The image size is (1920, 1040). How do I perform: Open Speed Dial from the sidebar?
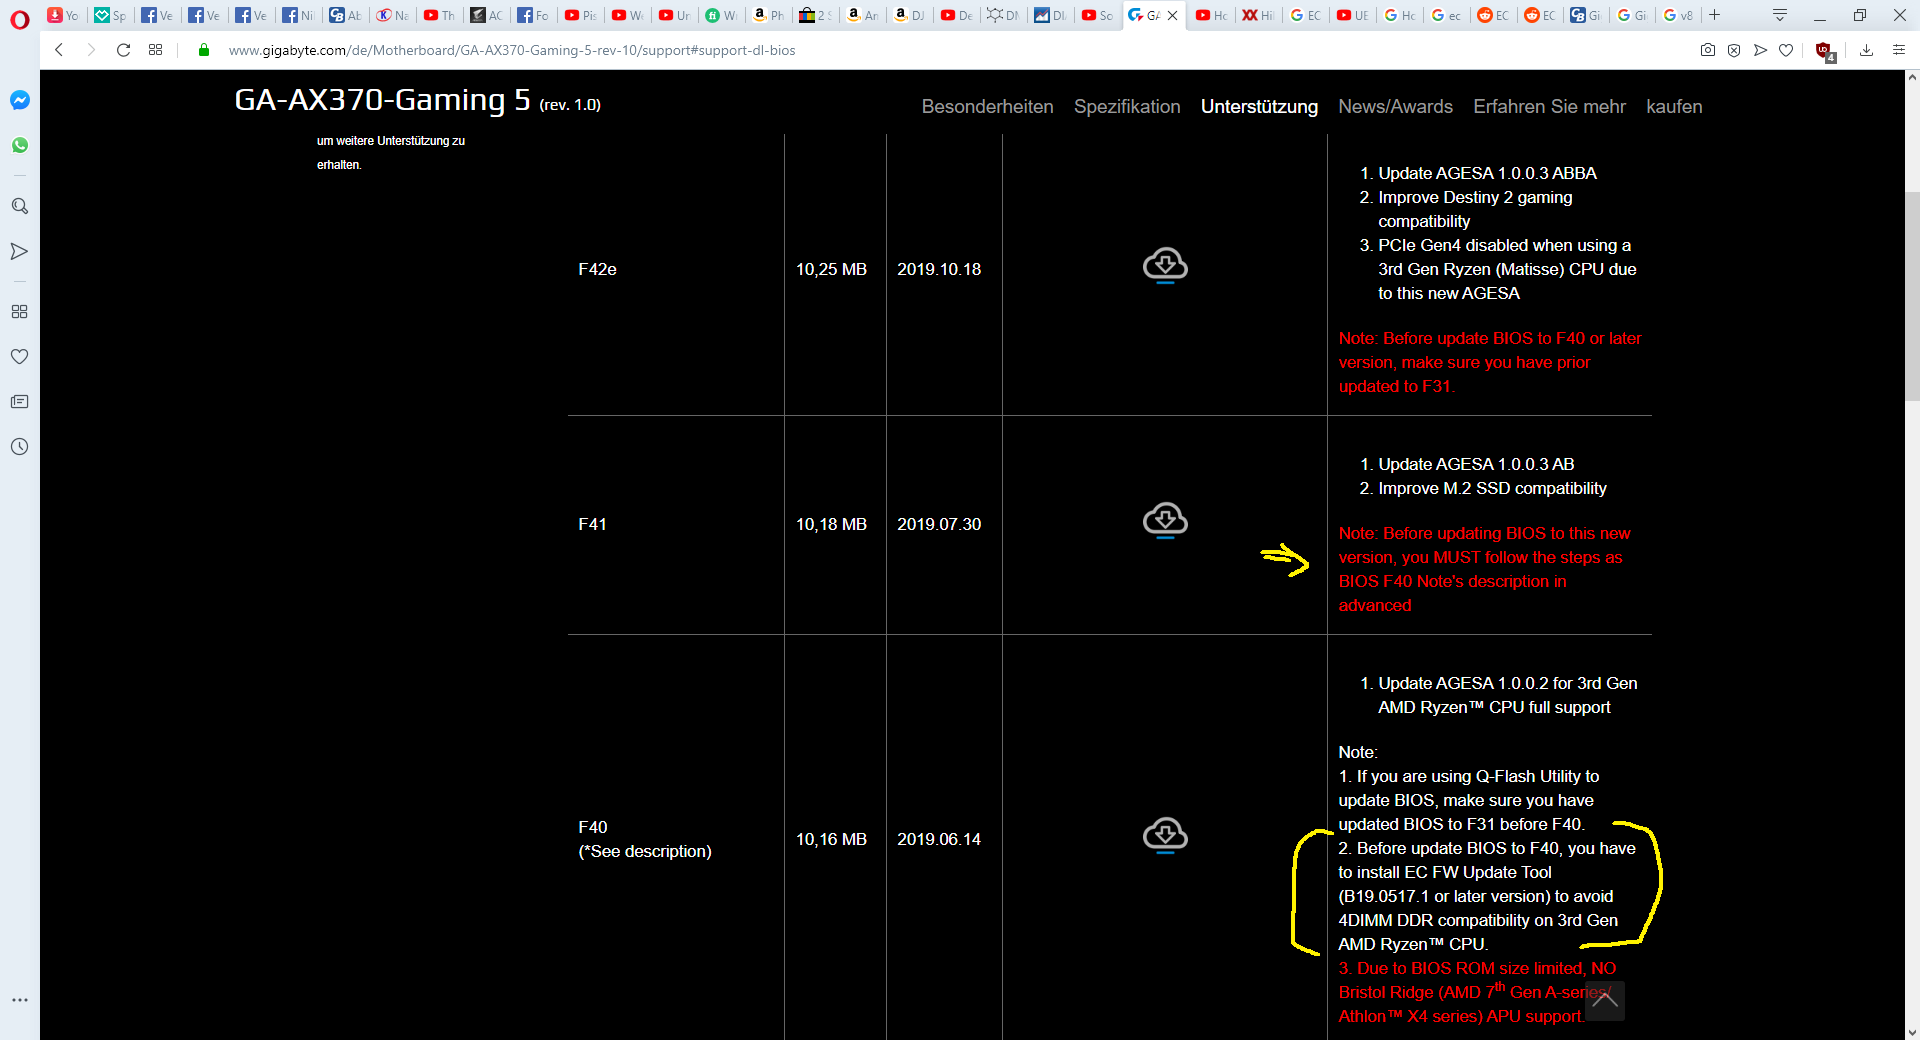coord(19,311)
